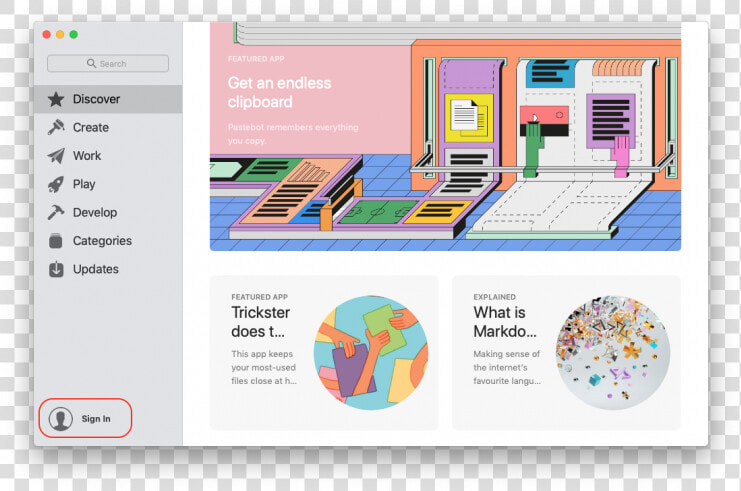Open the 'Get an endless clipboard' headline
This screenshot has width=741, height=491.
pyautogui.click(x=279, y=92)
